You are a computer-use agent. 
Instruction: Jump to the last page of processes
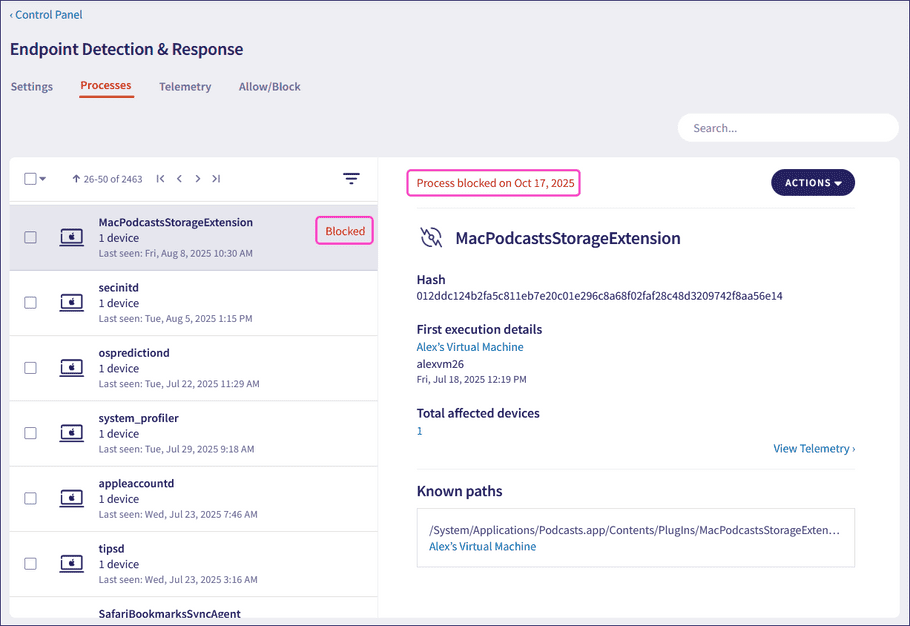(216, 178)
